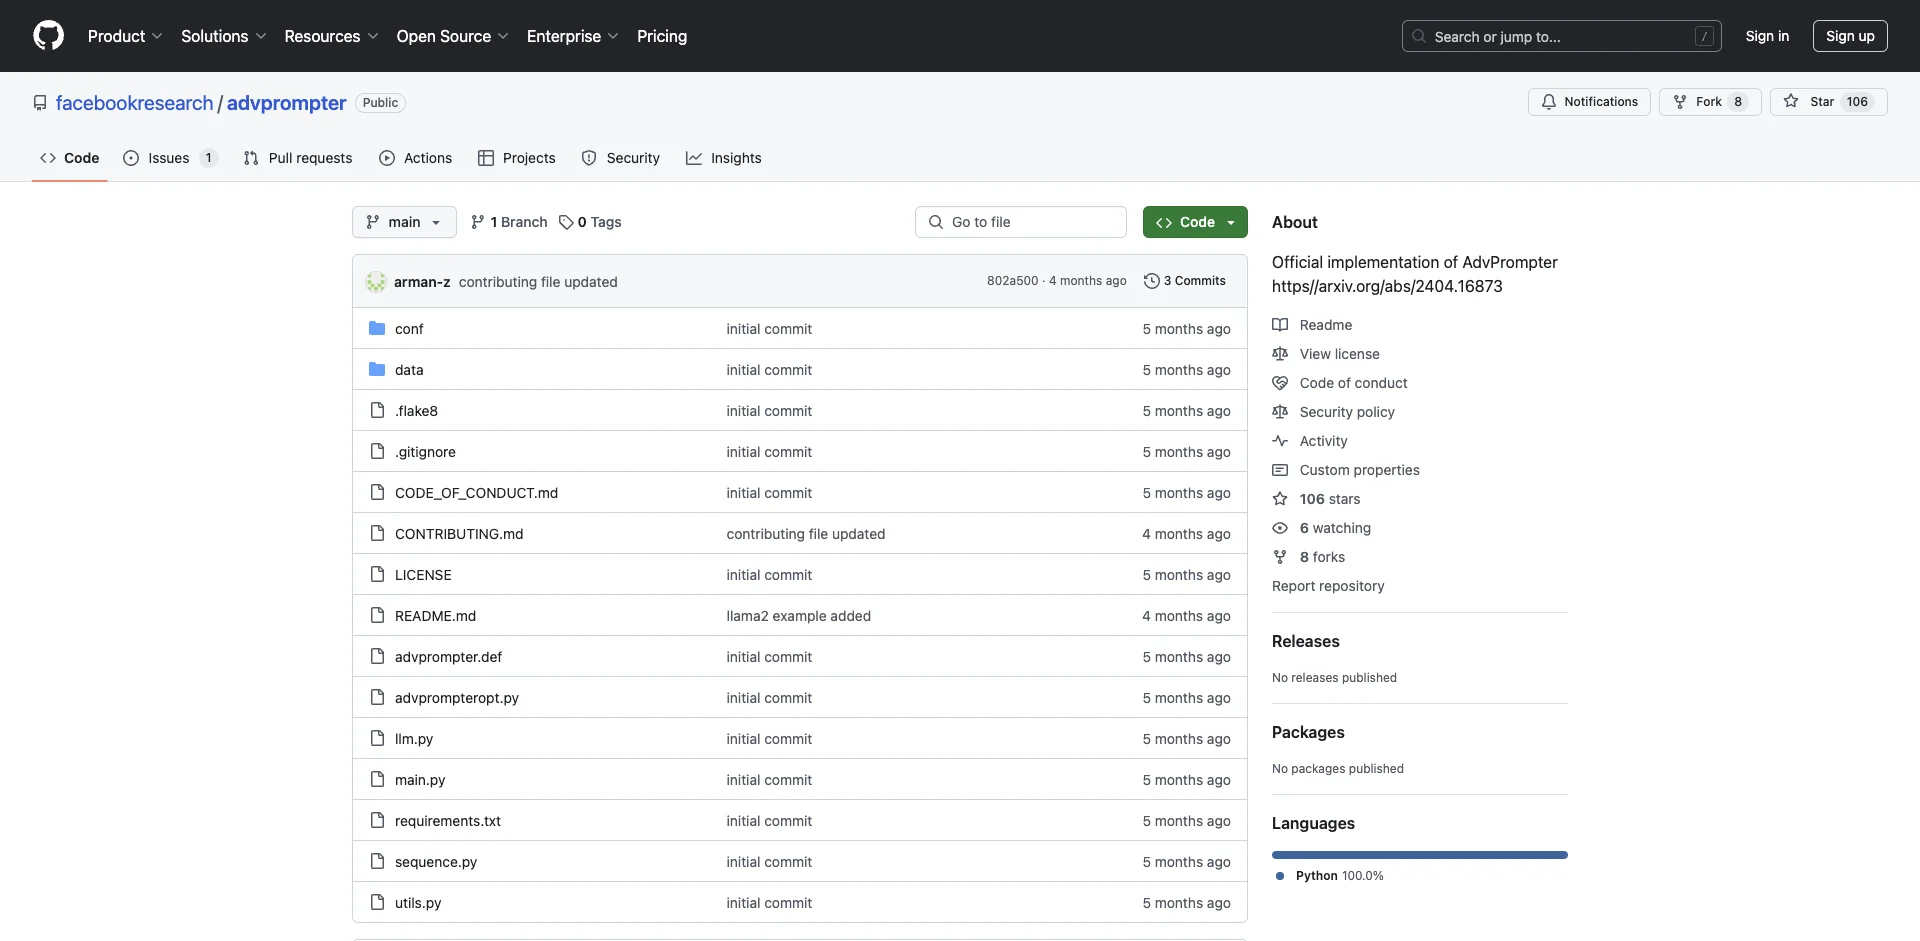
Task: Expand the Product menu
Action: [125, 36]
